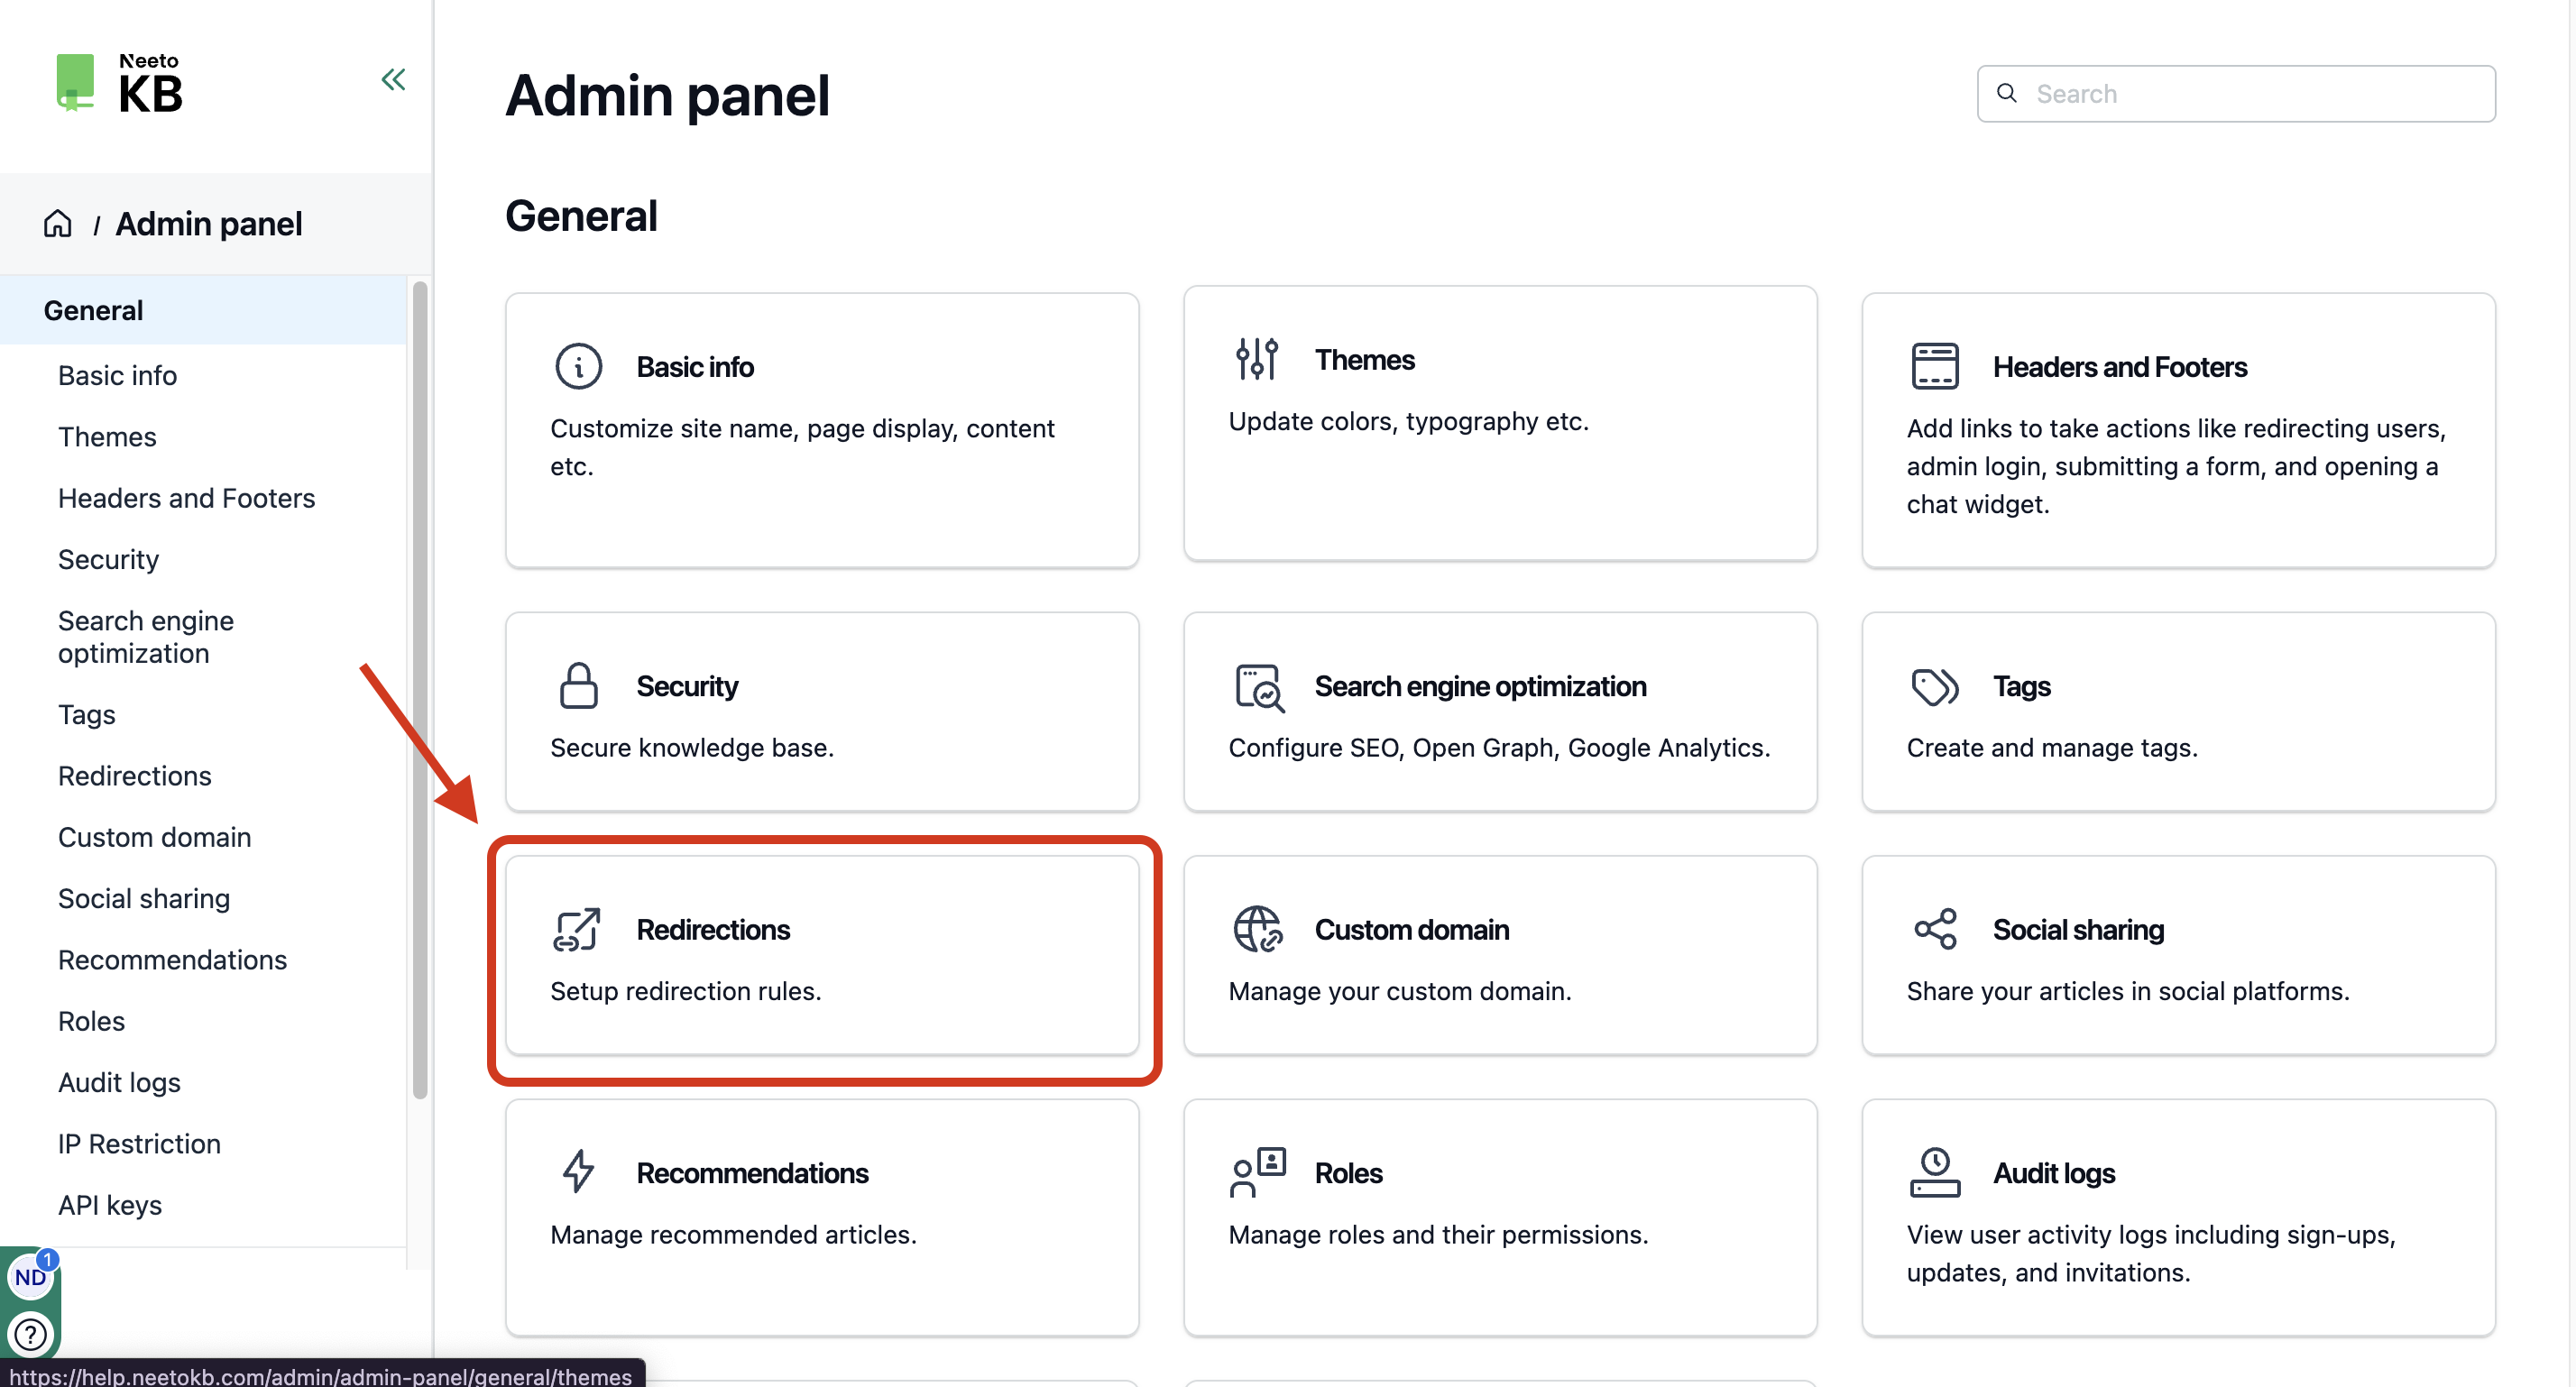
Task: Click the Security lock icon
Action: coord(578,685)
